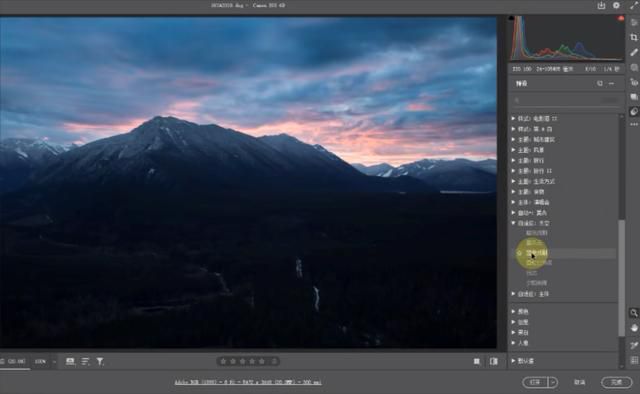640x394 pixels.
Task: Open the Snapshots panel
Action: (633, 97)
